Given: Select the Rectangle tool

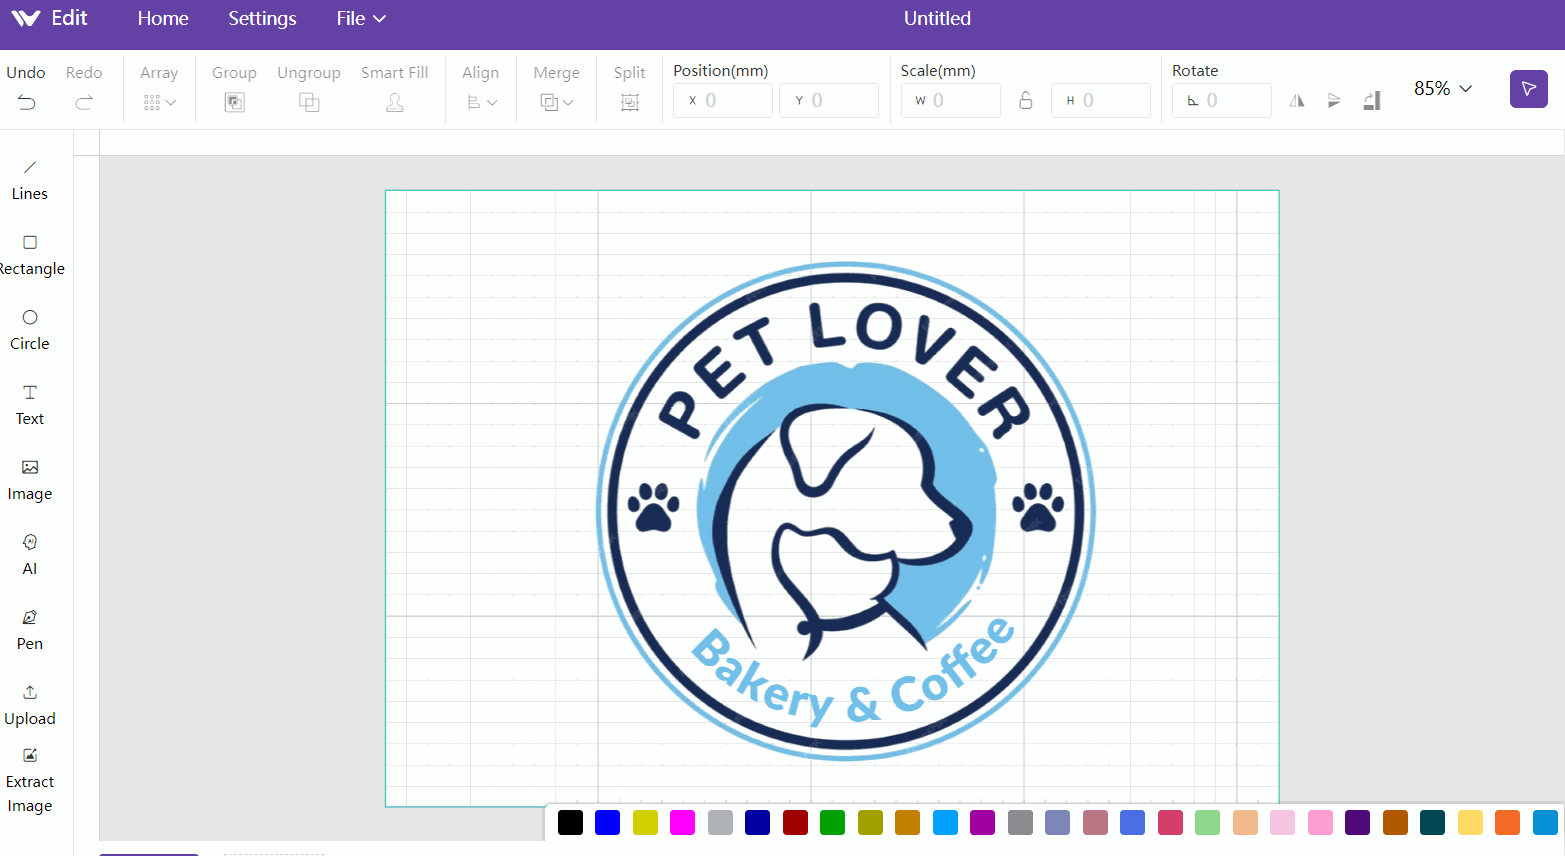Looking at the screenshot, I should 31,255.
